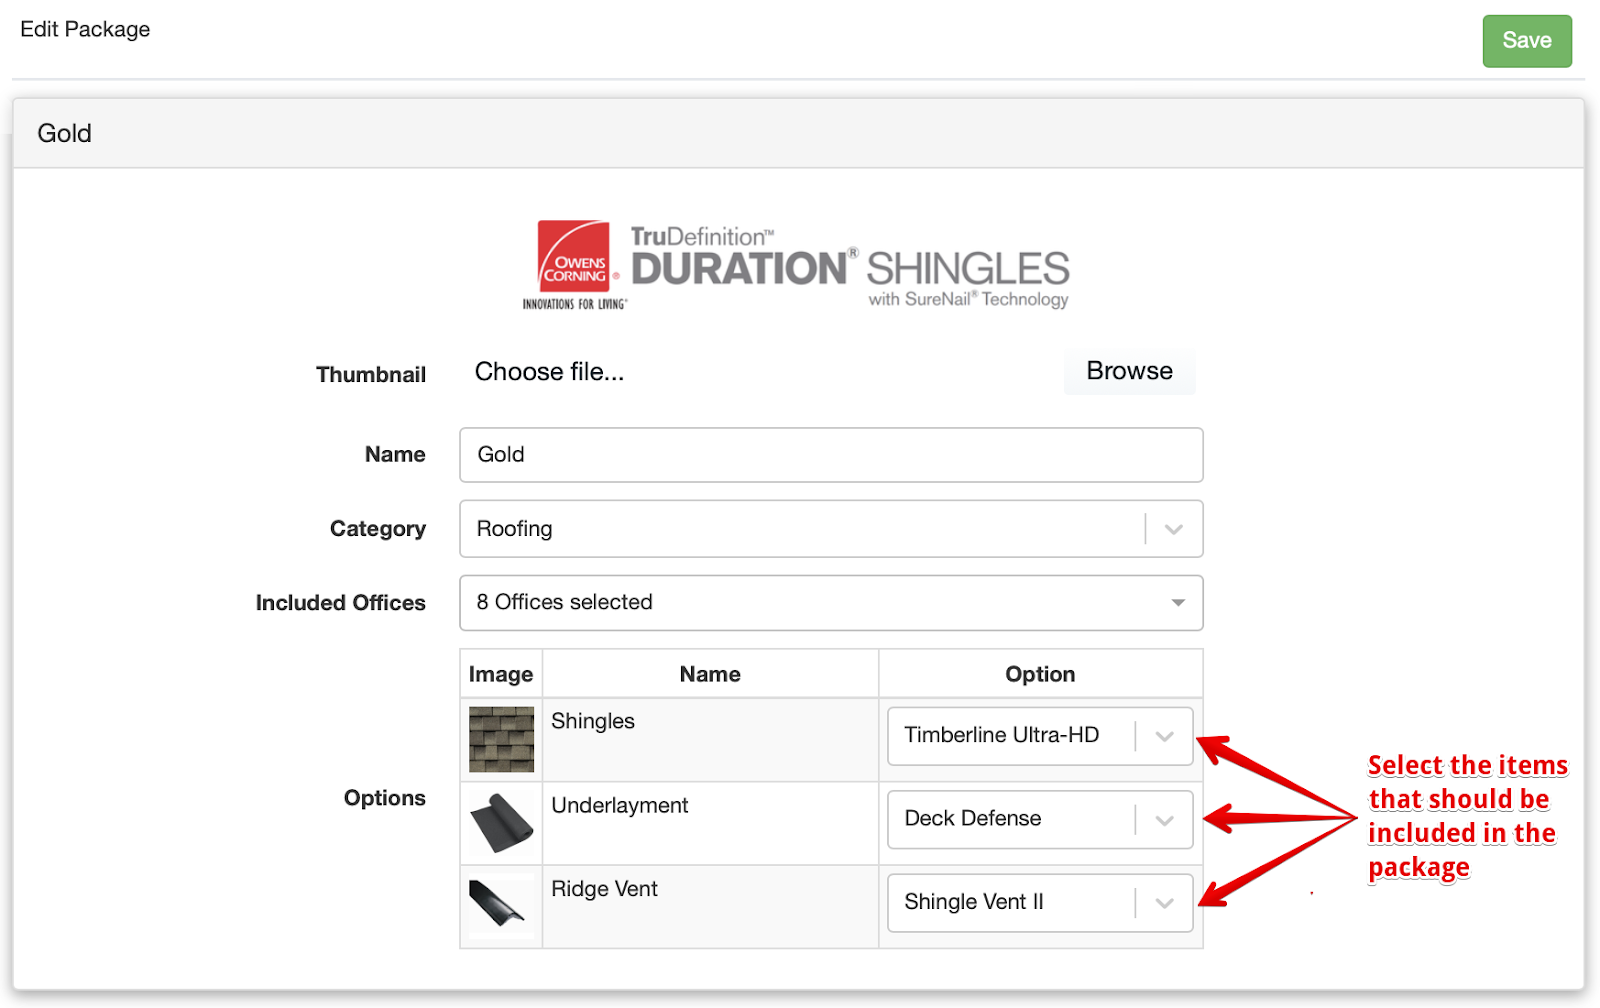Click the Options section label

pos(385,798)
